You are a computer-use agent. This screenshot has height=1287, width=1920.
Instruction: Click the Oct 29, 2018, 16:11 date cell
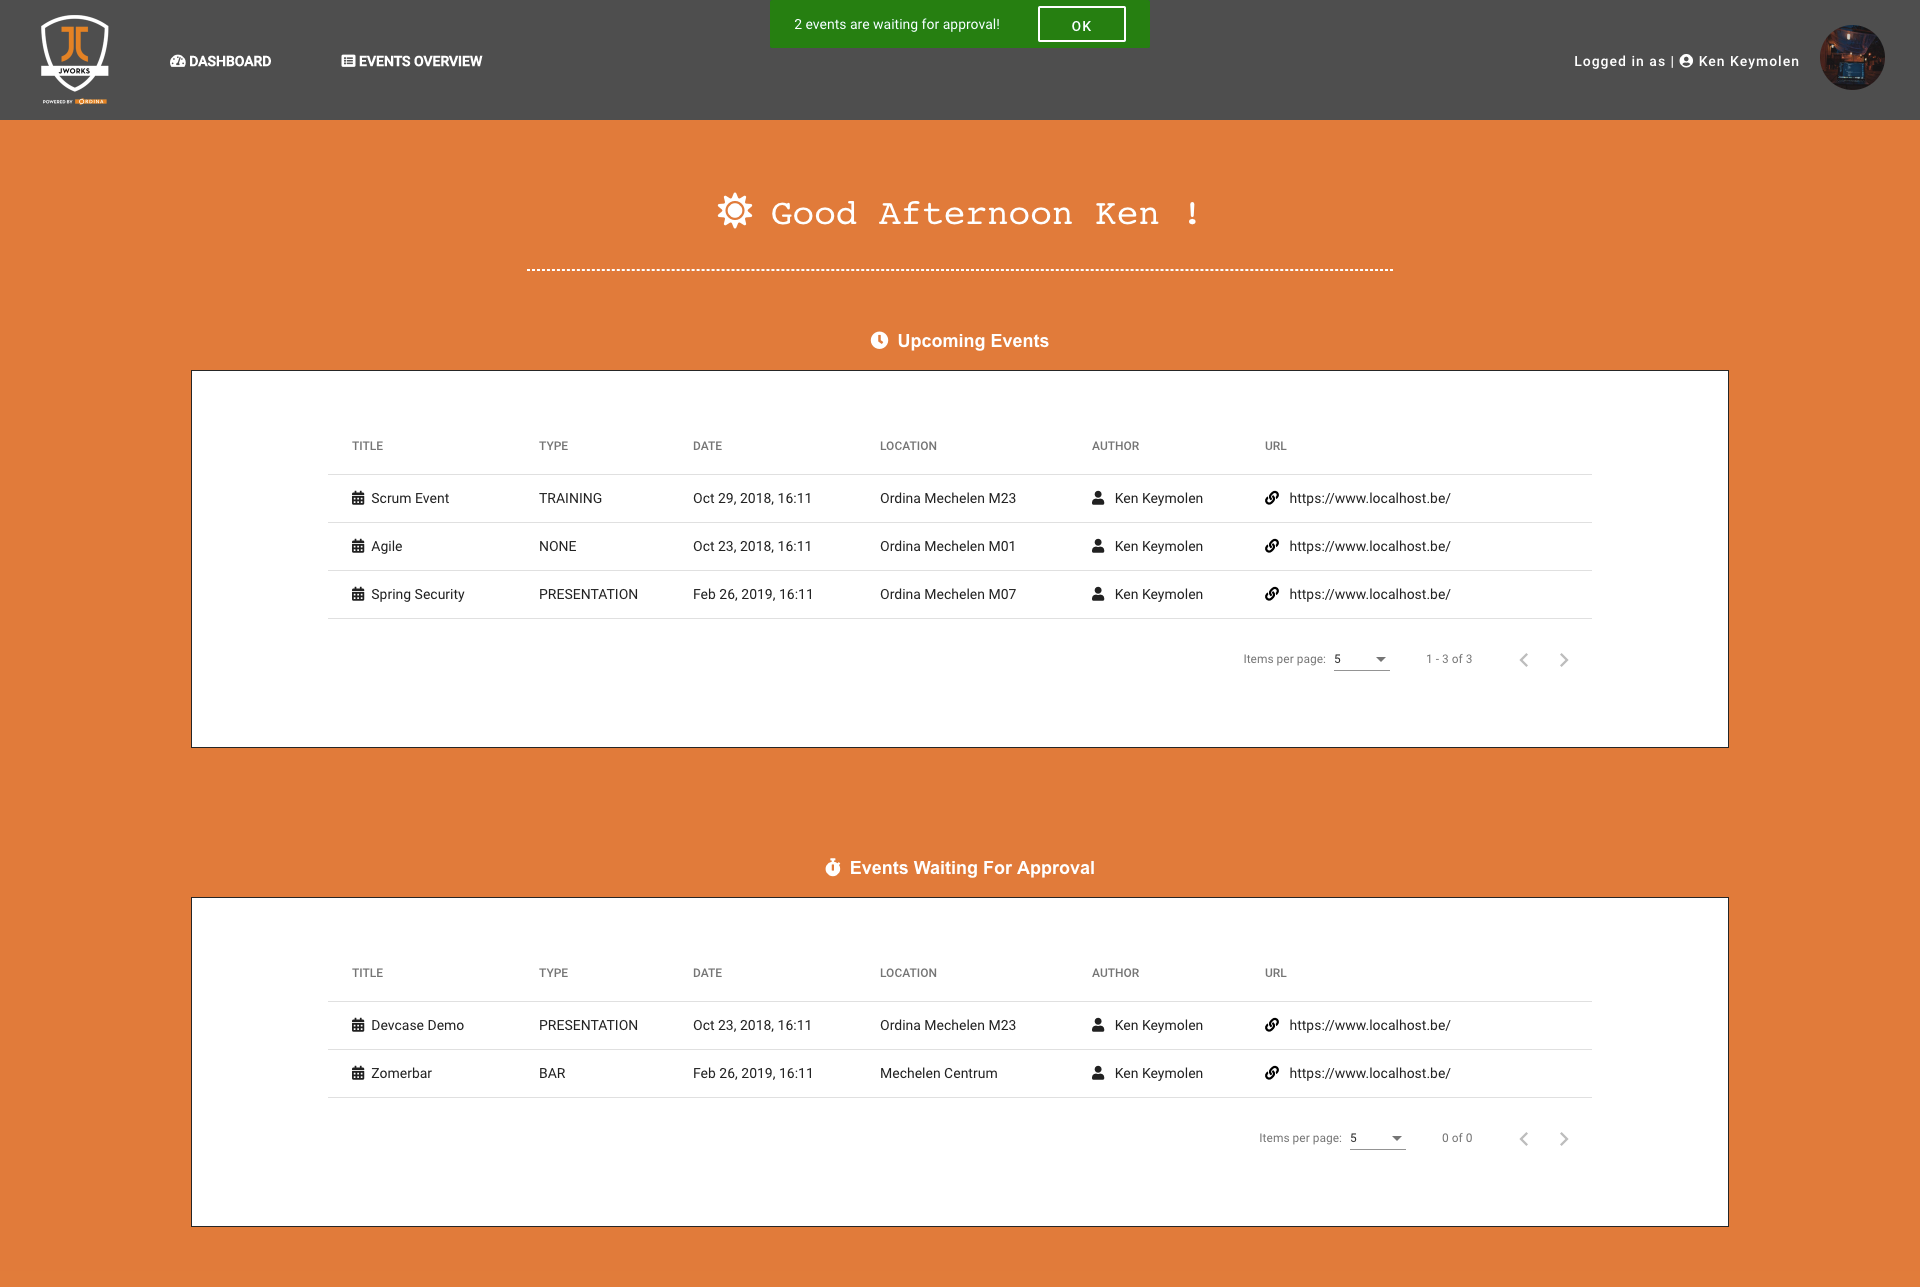tap(752, 498)
